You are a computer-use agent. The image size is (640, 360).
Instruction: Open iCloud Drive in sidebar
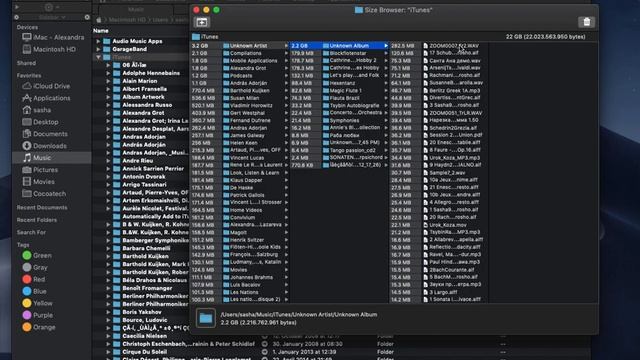click(46, 86)
